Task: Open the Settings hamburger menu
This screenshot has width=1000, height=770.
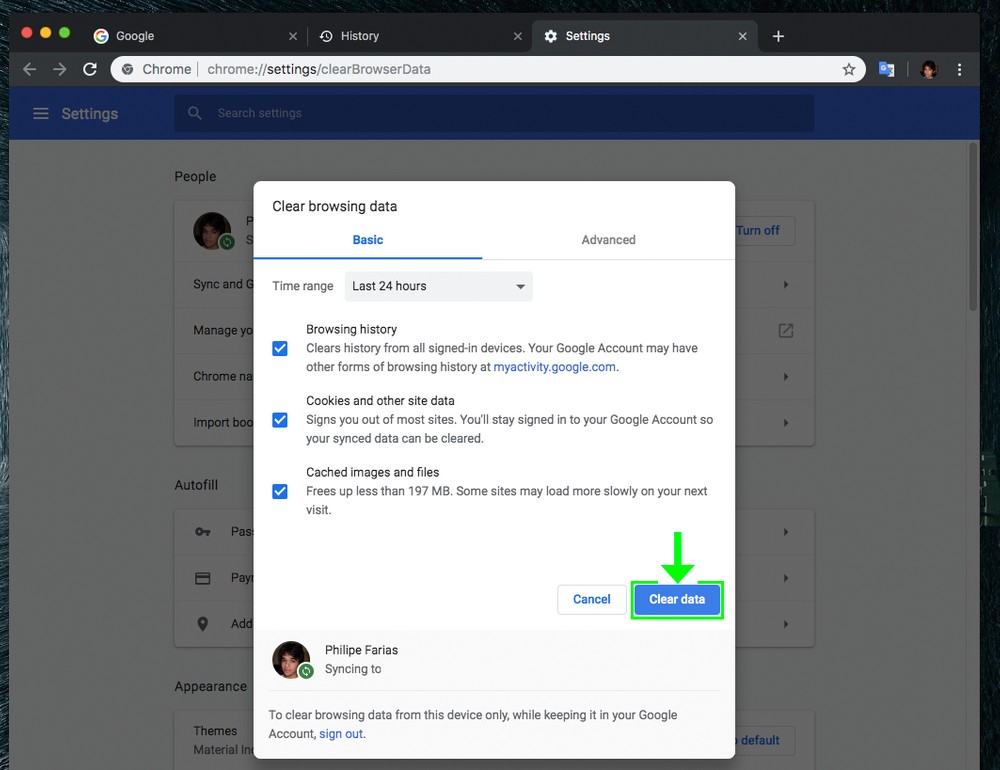Action: [x=41, y=114]
